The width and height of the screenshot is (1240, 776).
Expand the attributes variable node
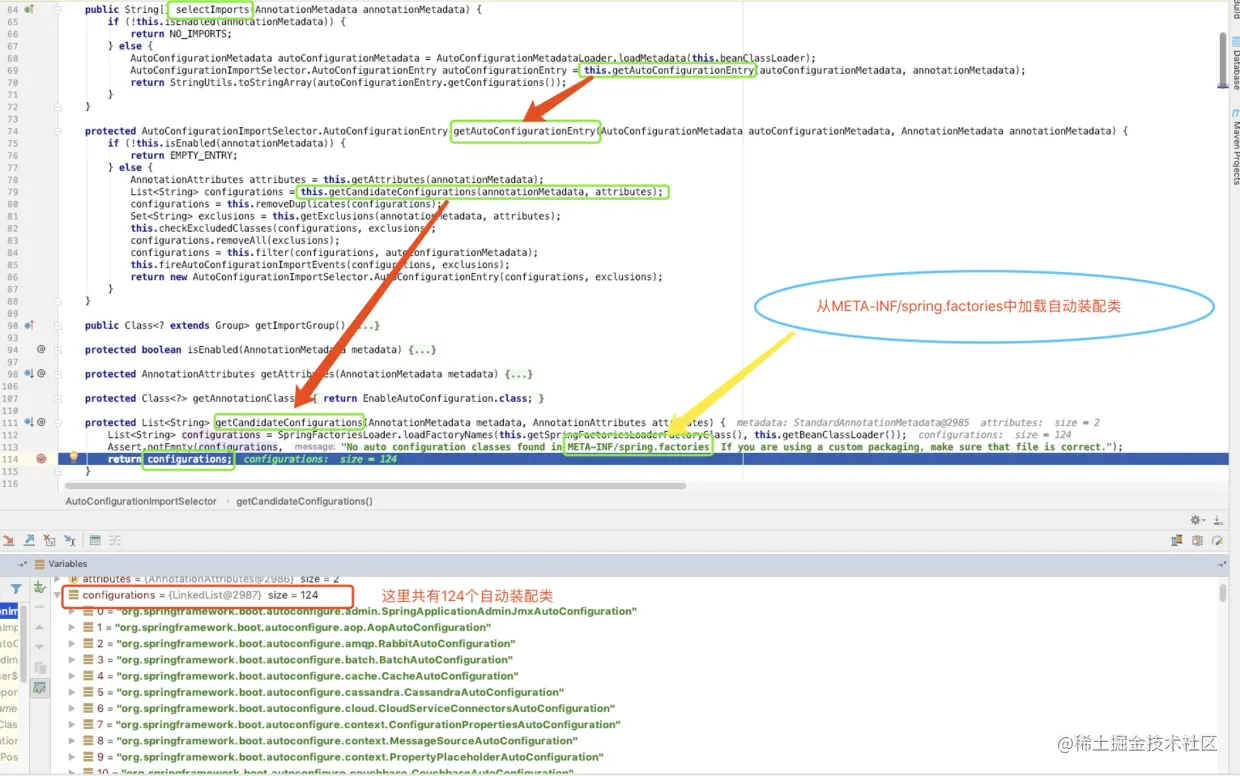click(x=57, y=579)
